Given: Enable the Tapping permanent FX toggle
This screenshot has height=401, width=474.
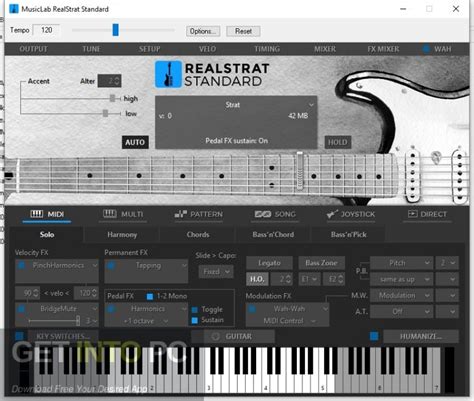Looking at the screenshot, I should [x=111, y=266].
